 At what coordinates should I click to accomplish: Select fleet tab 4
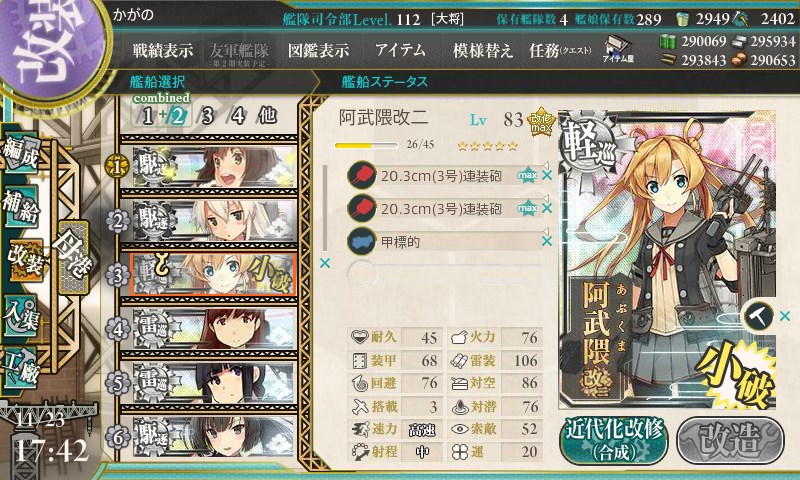[238, 116]
